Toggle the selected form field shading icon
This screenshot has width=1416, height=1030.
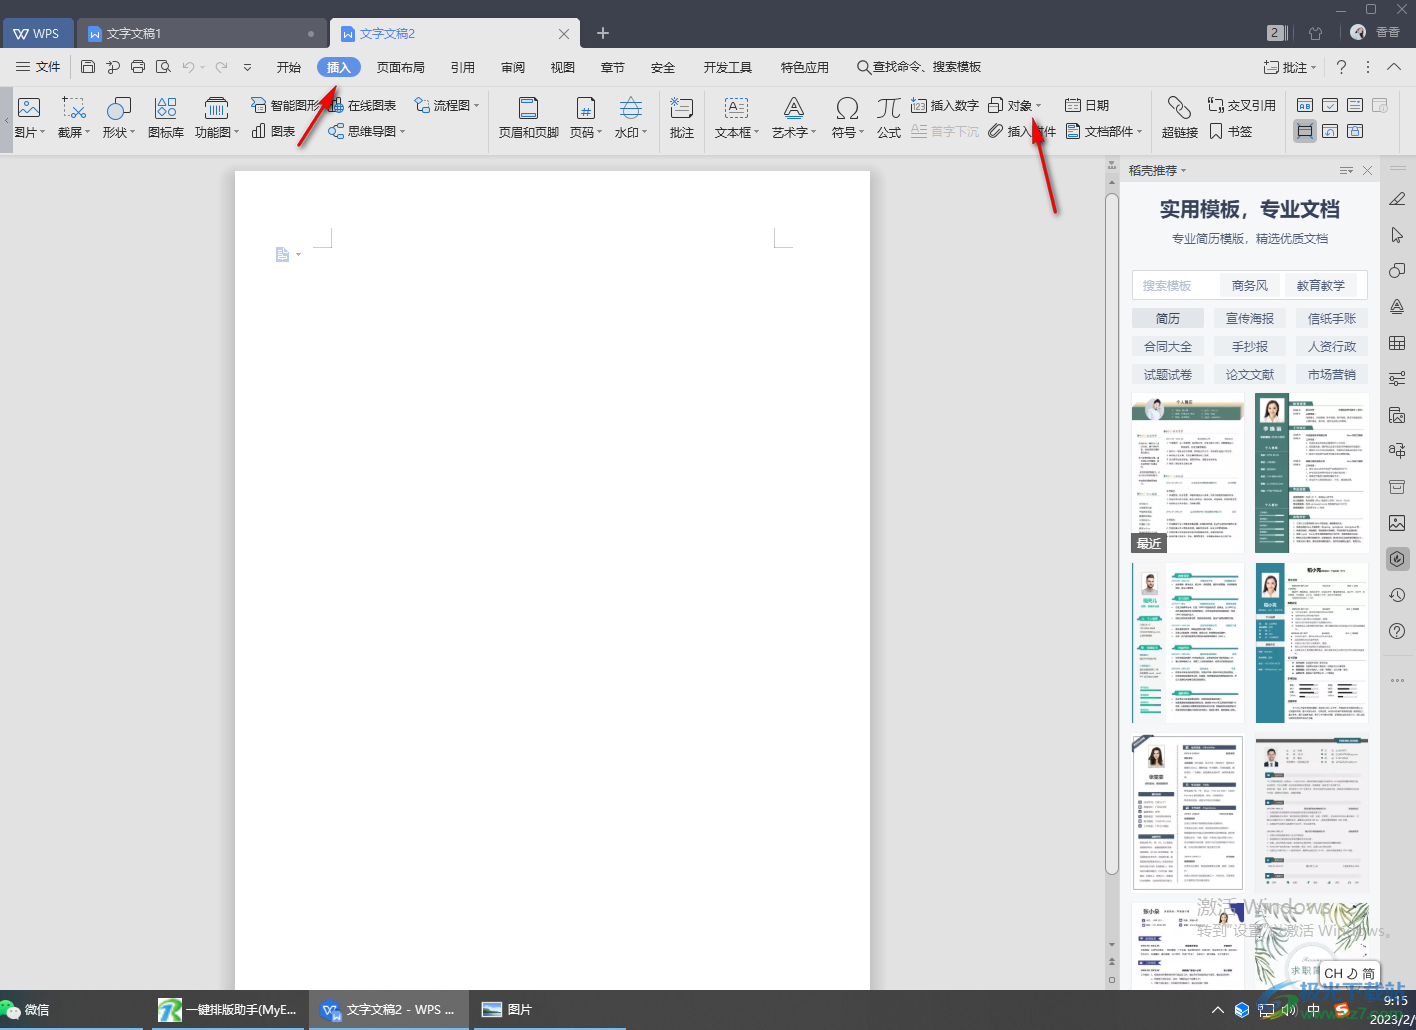click(1305, 131)
